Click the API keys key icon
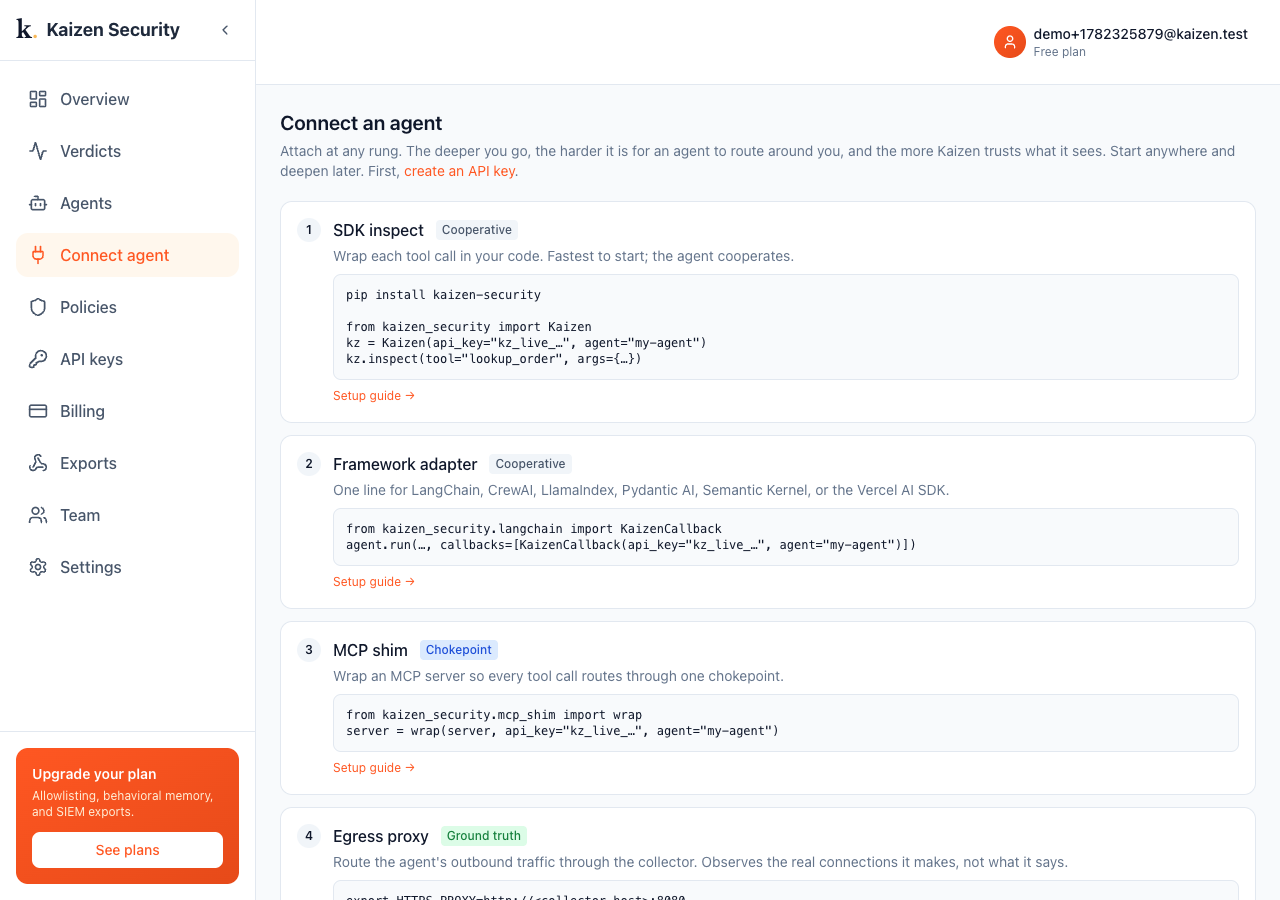 tap(38, 359)
